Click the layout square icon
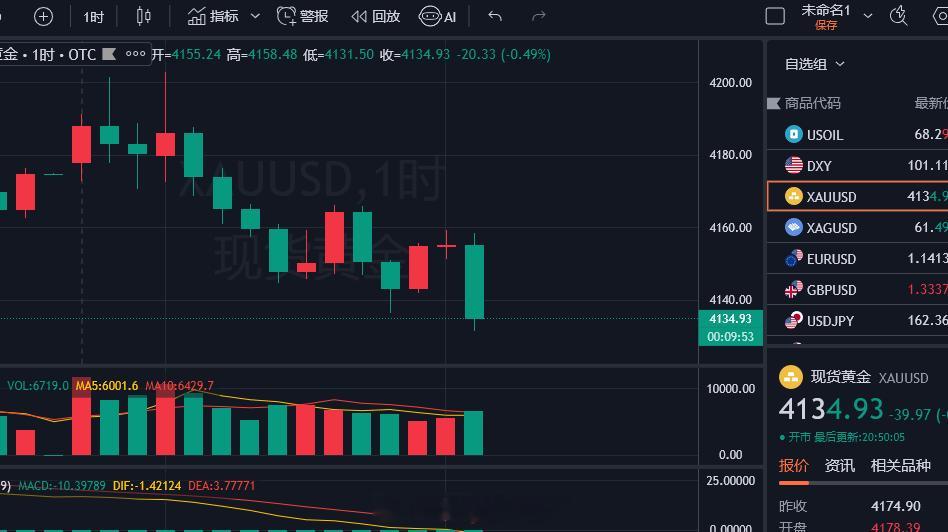 click(775, 16)
